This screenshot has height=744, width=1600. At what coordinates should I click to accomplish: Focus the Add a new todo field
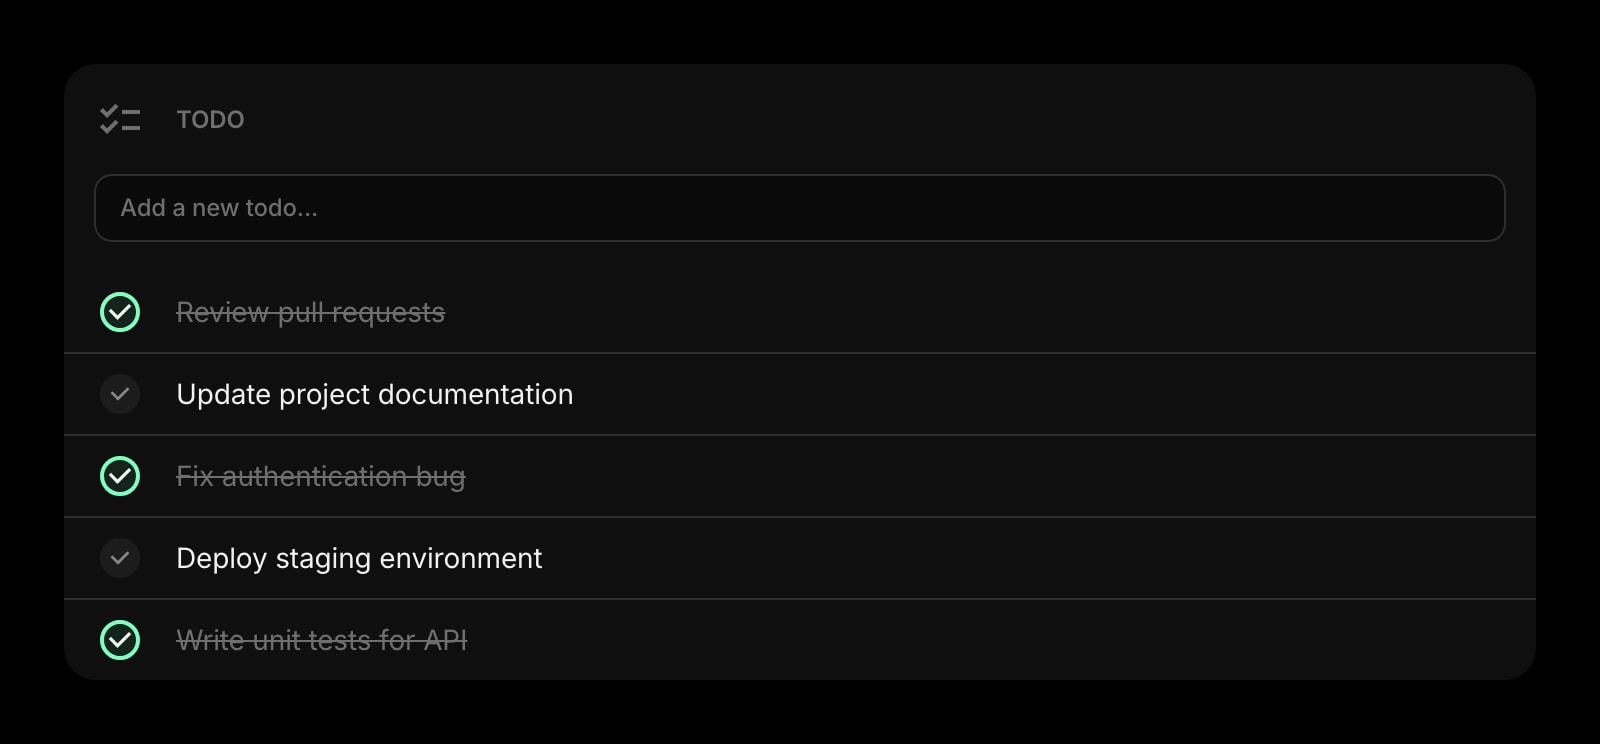coord(800,208)
